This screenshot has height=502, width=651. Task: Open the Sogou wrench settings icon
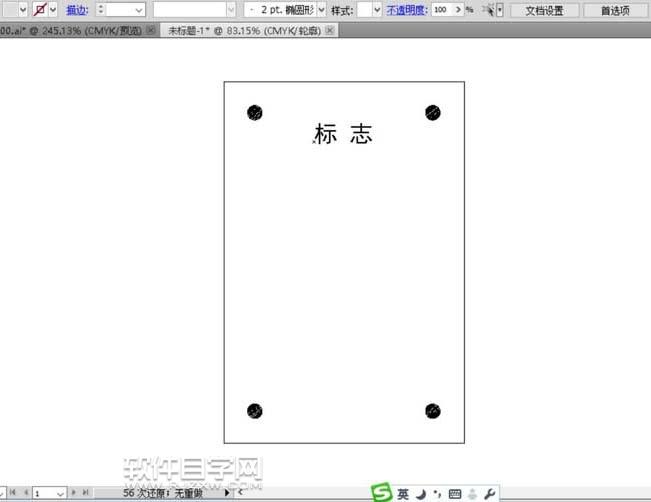pos(489,494)
